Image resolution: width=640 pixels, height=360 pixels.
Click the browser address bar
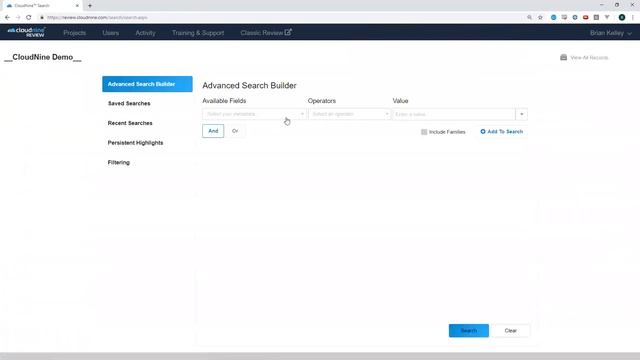click(x=282, y=18)
